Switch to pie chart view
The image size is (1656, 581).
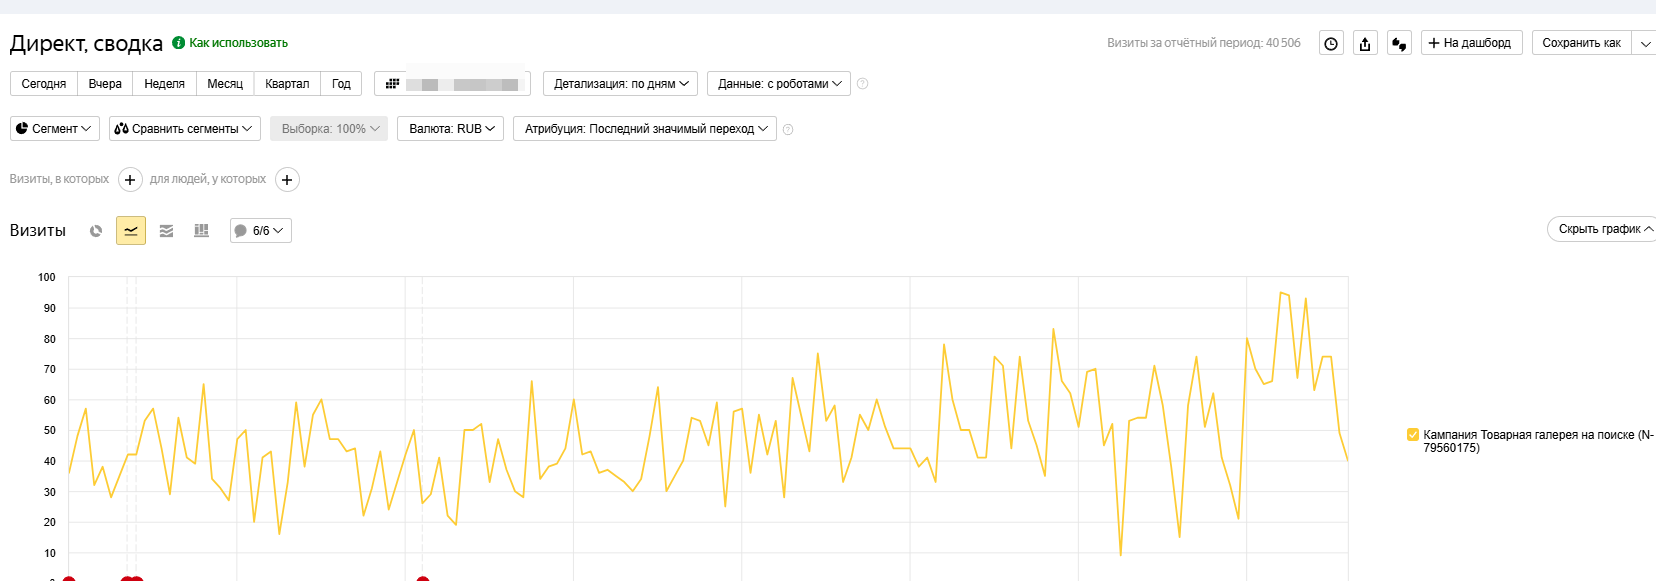tap(96, 231)
